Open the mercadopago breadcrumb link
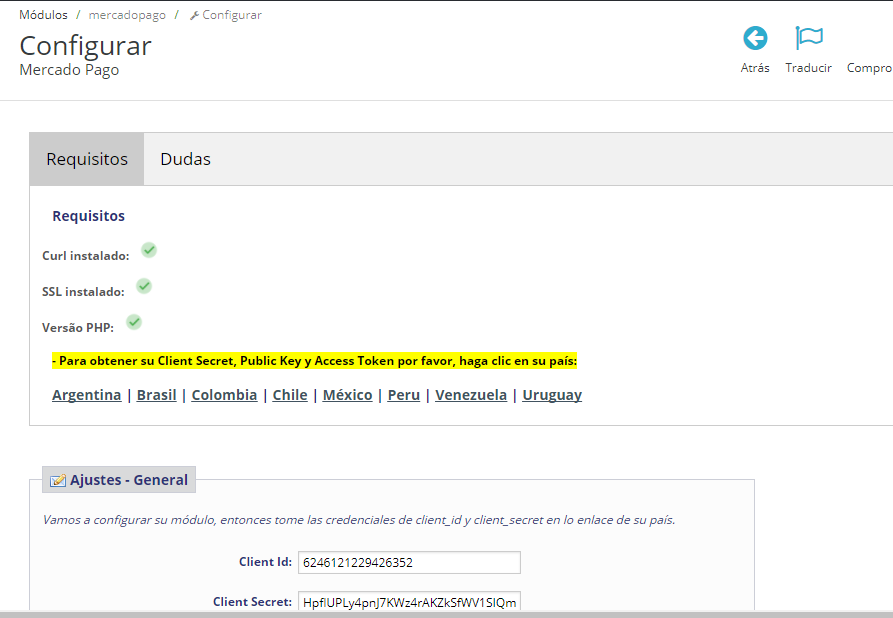Screen dimensions: 893x618 click(127, 15)
